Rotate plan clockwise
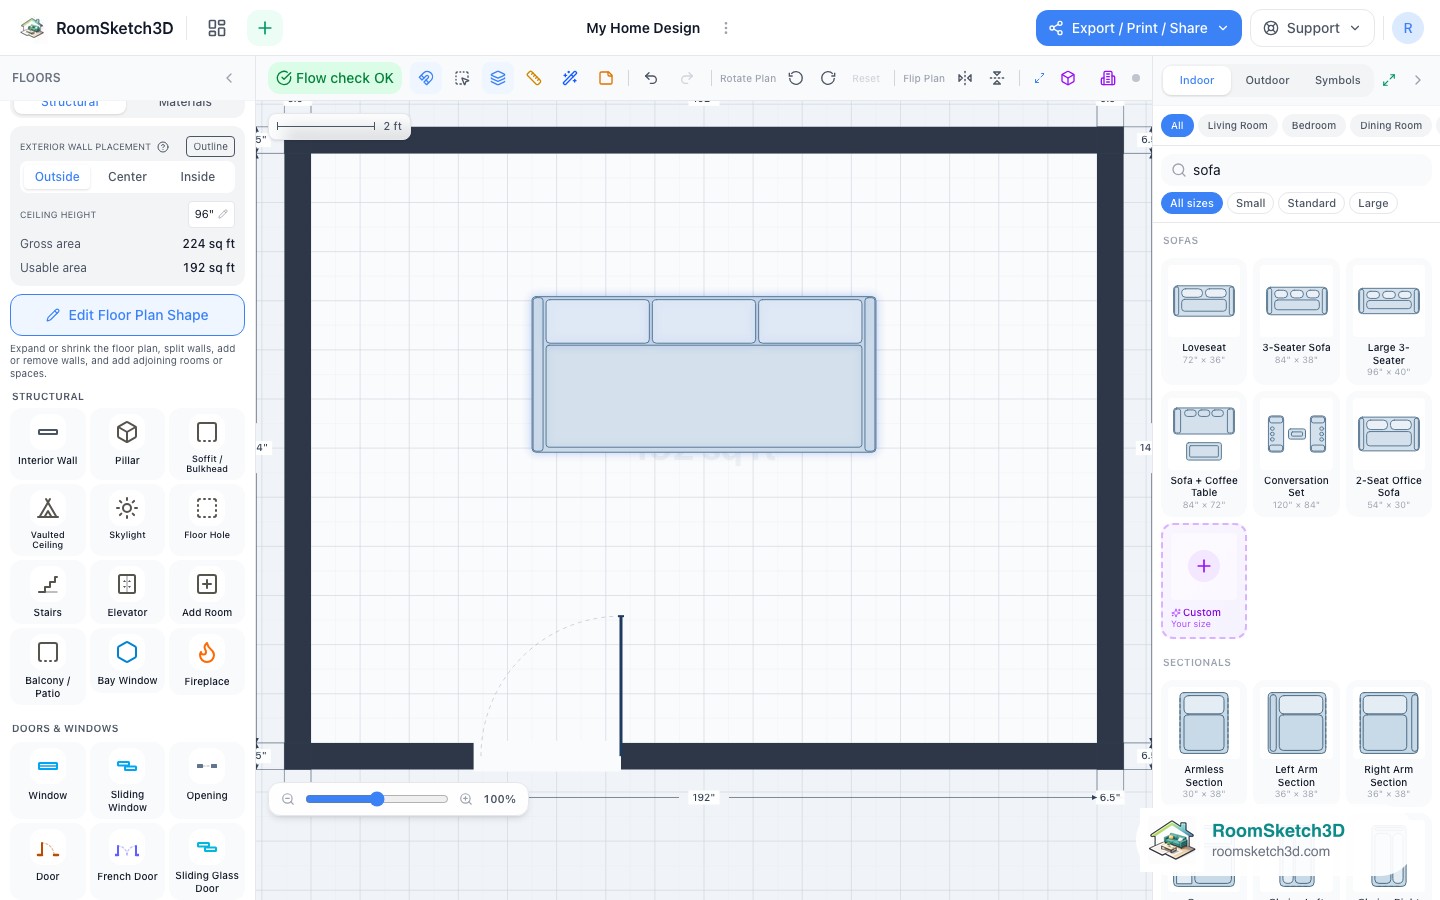1440x900 pixels. (828, 78)
